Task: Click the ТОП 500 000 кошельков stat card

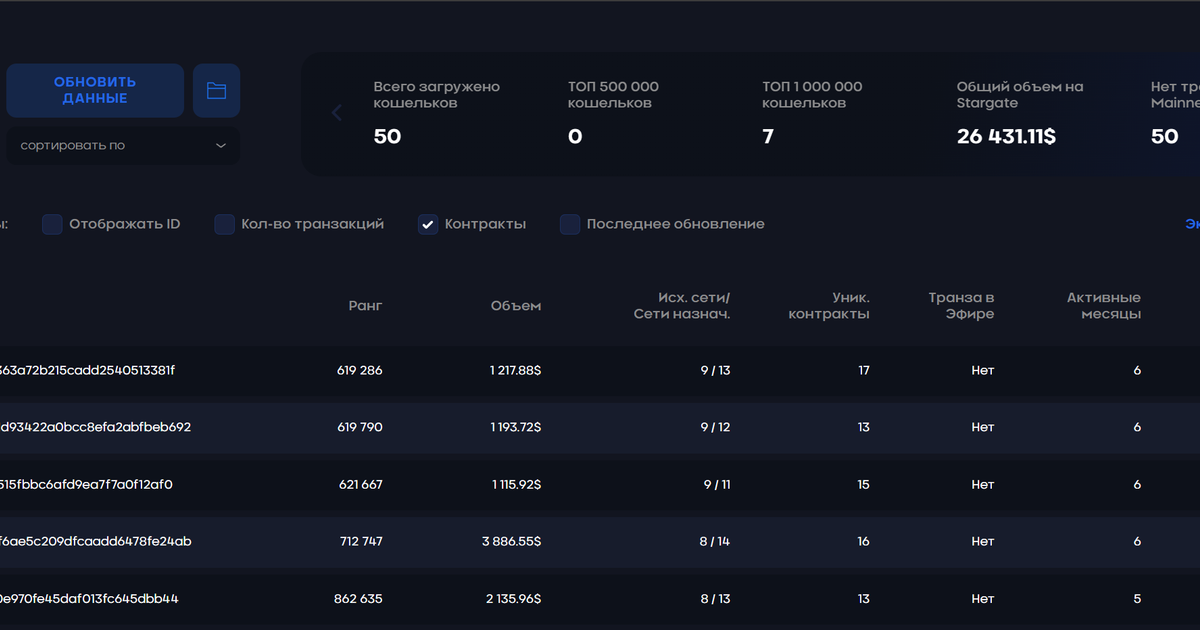Action: pyautogui.click(x=614, y=113)
